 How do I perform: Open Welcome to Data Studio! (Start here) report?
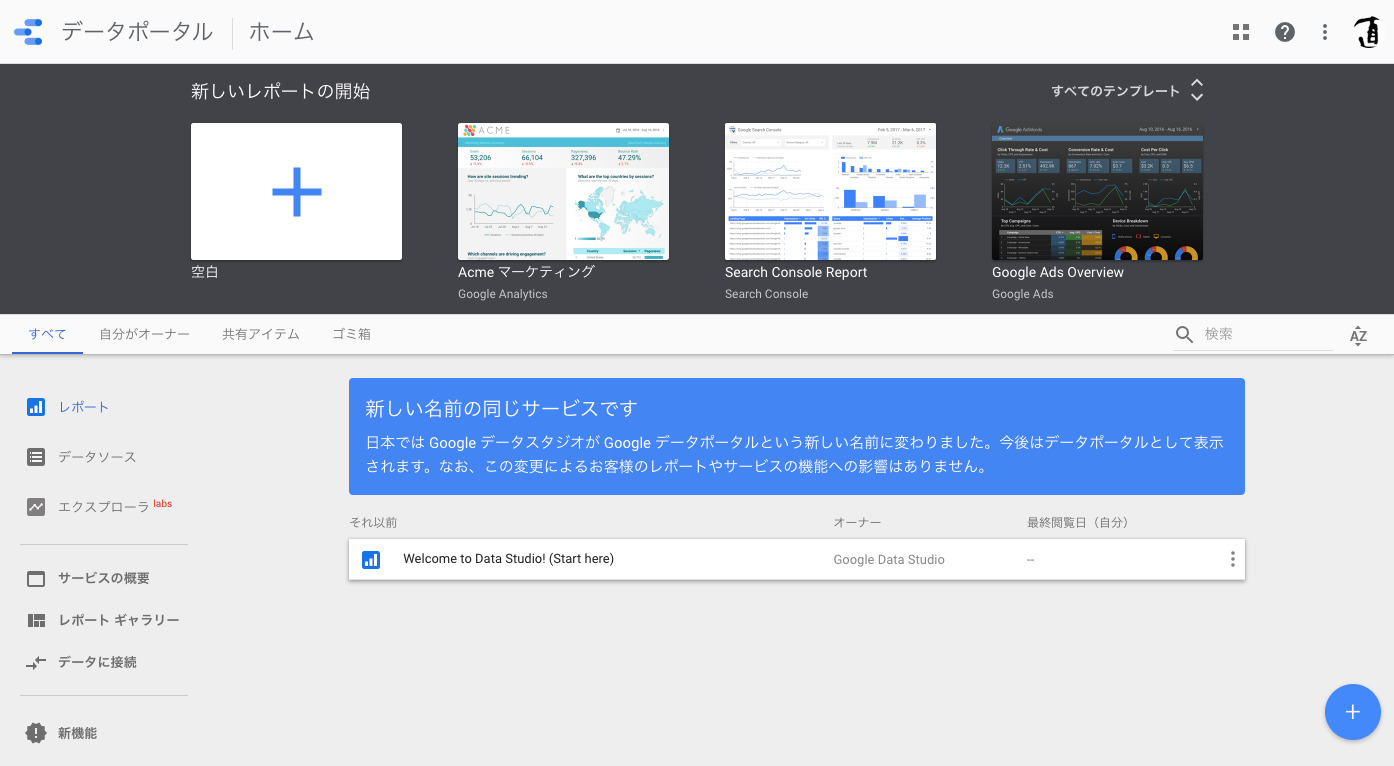(x=508, y=559)
